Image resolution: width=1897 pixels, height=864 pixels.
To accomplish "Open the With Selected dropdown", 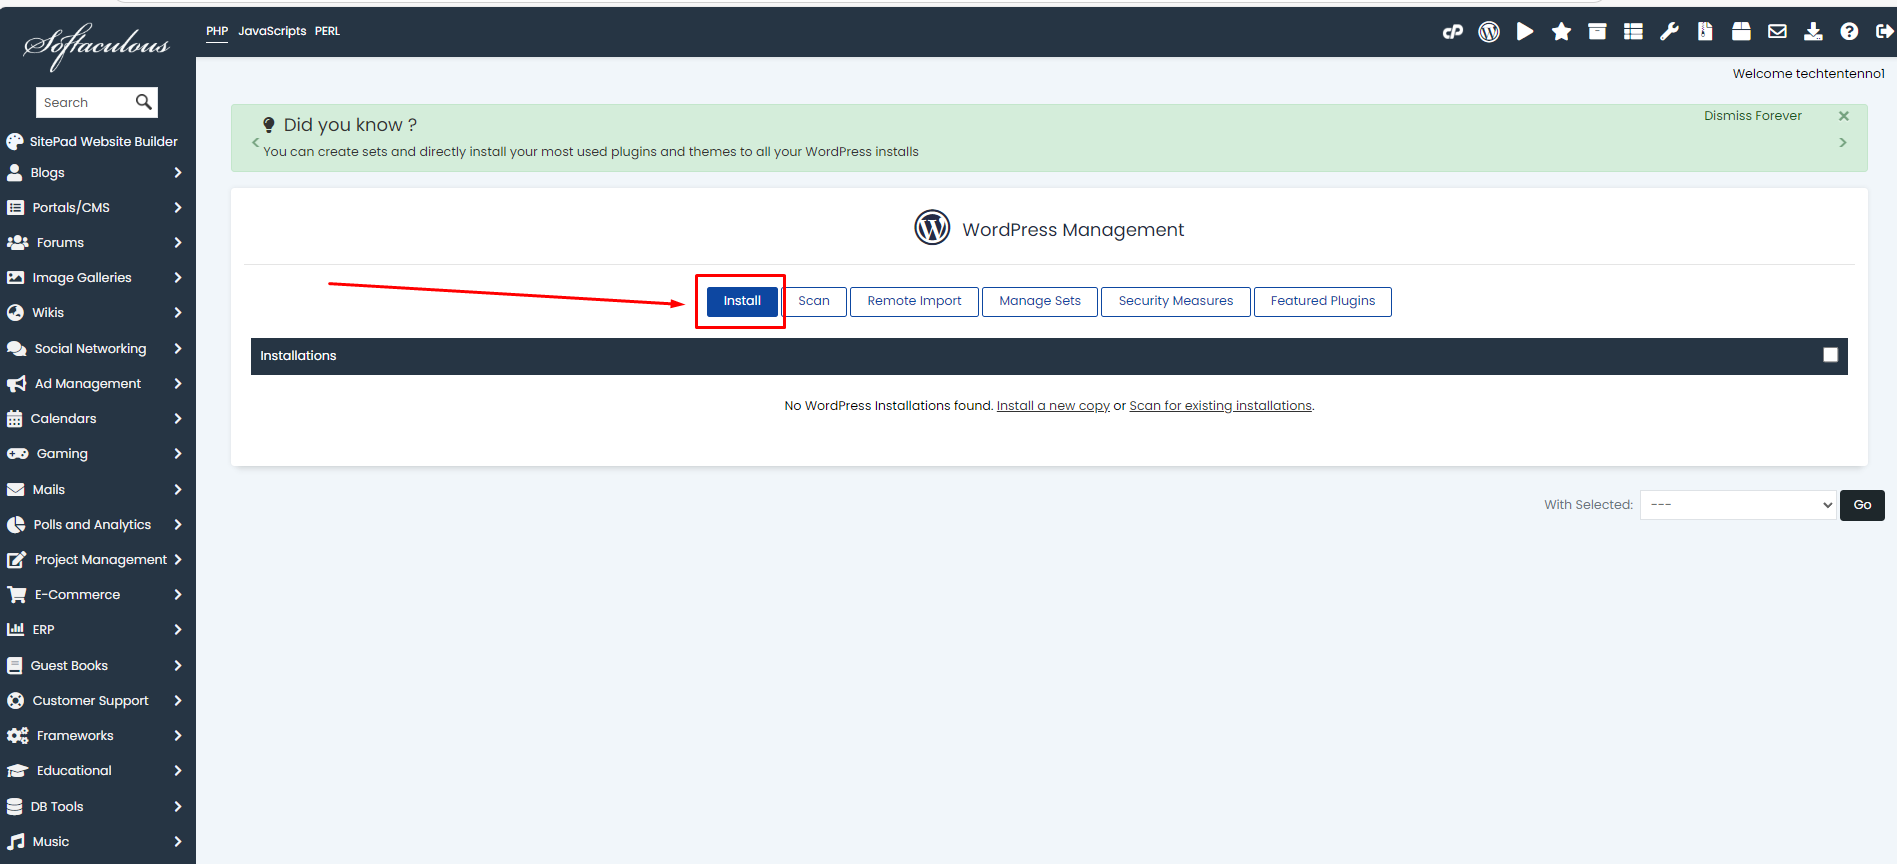I will [x=1738, y=505].
